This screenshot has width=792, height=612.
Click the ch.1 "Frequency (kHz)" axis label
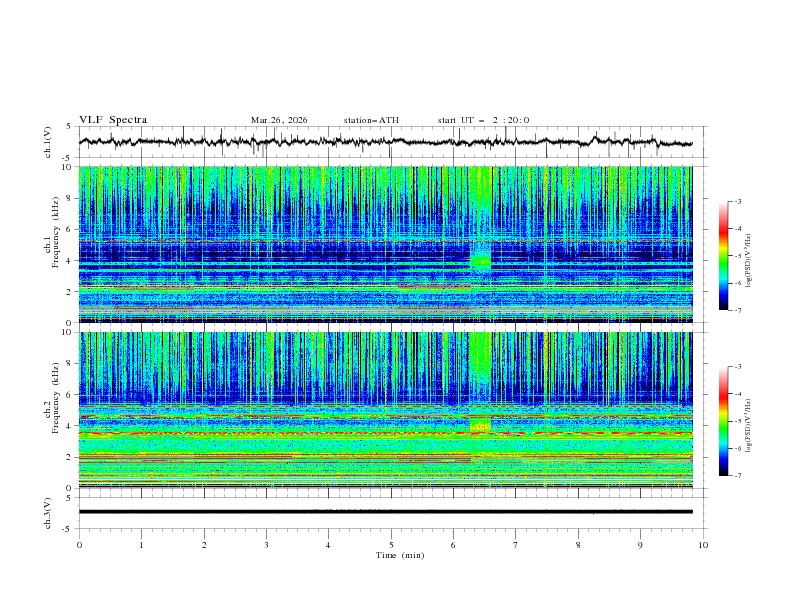click(56, 233)
